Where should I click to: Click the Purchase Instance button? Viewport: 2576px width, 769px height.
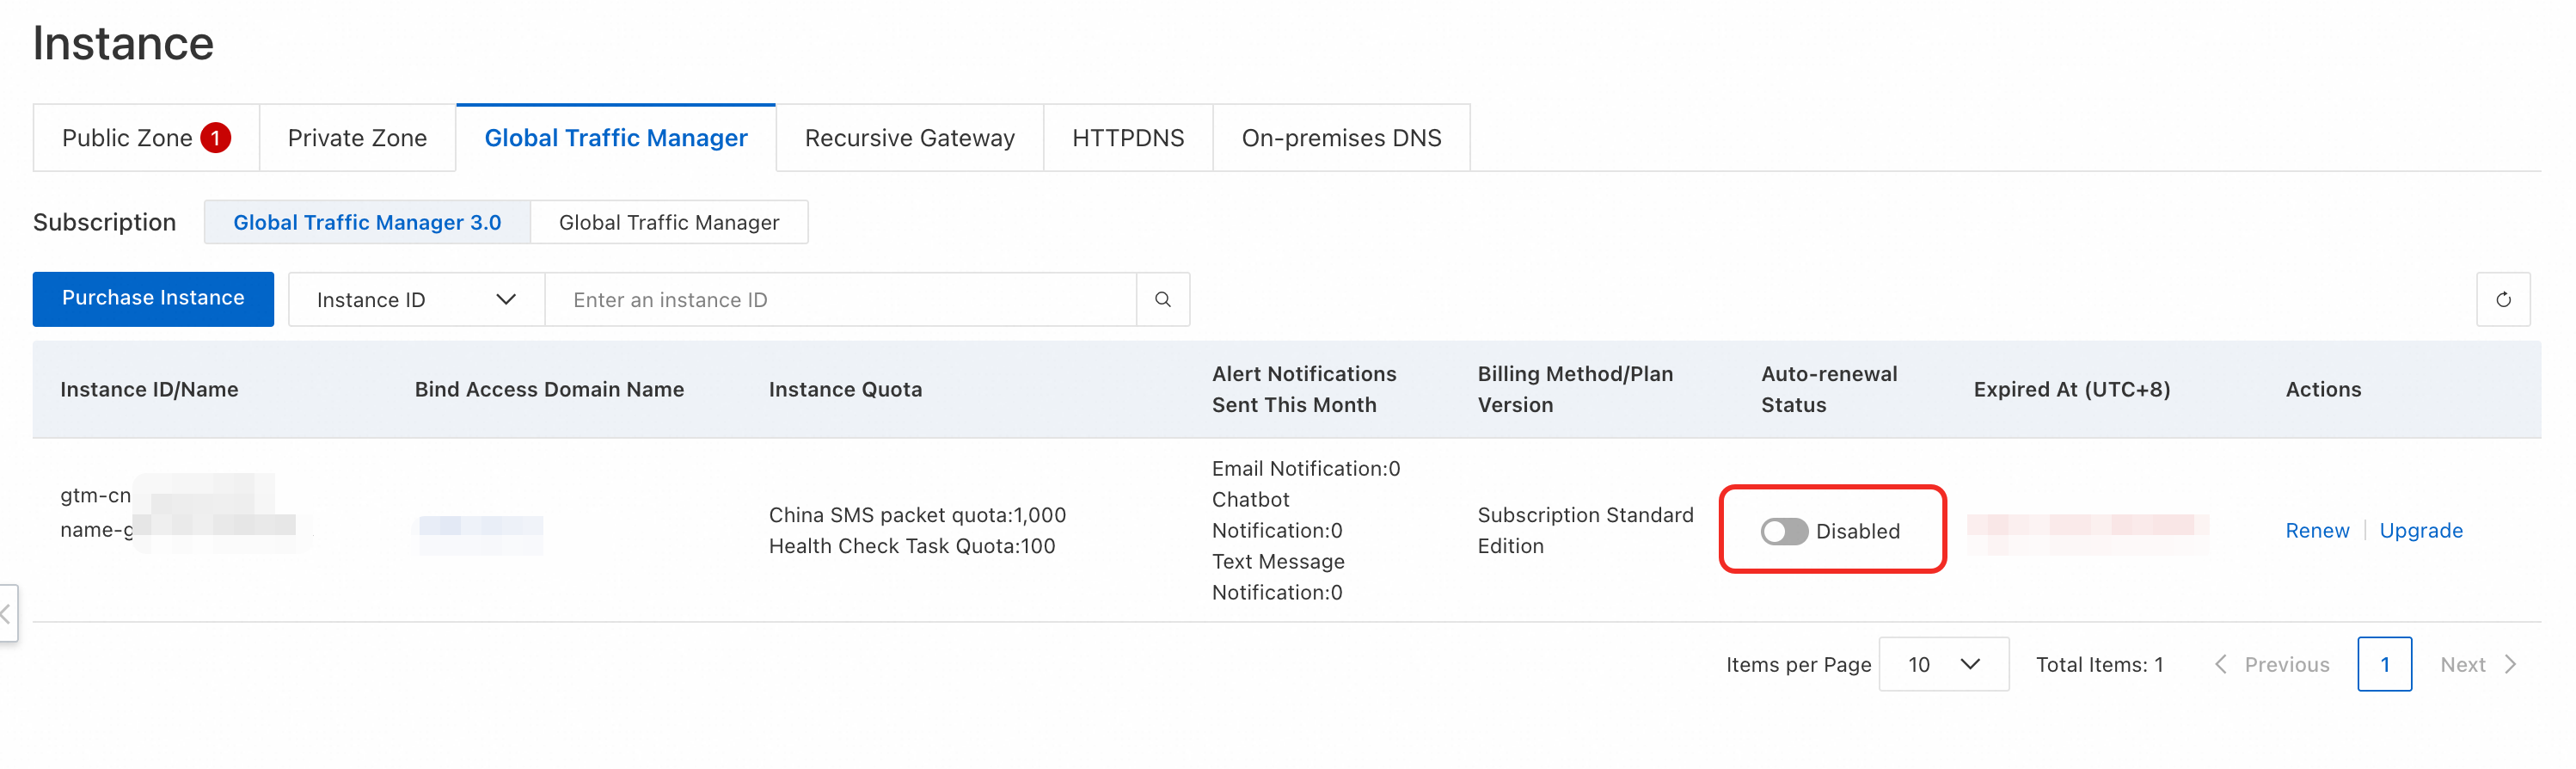[153, 298]
